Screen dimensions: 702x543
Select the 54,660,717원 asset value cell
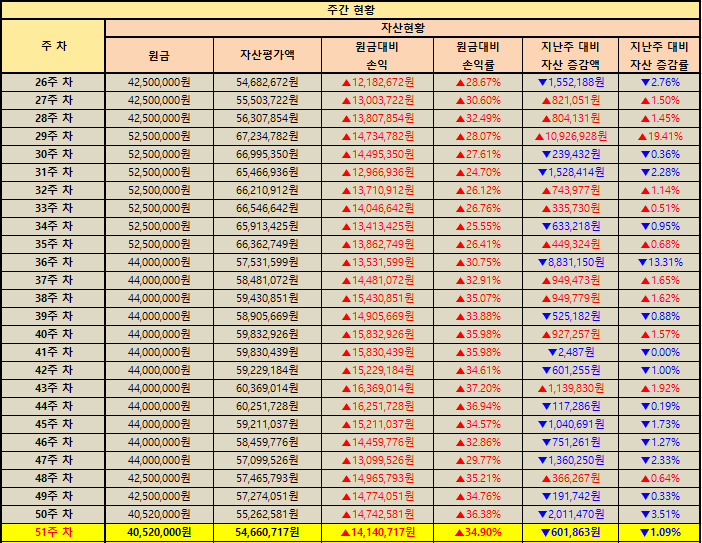tap(268, 532)
